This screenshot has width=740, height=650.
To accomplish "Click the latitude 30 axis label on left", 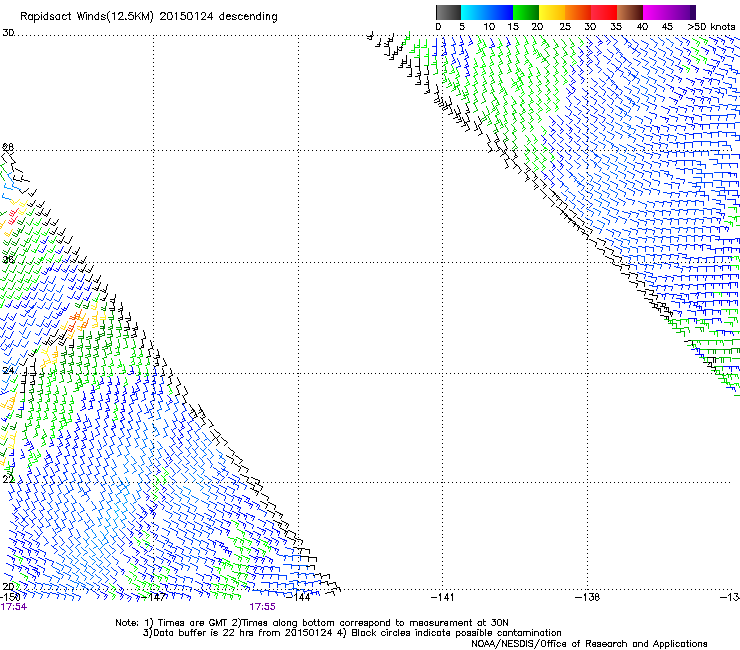I will click(x=8, y=33).
